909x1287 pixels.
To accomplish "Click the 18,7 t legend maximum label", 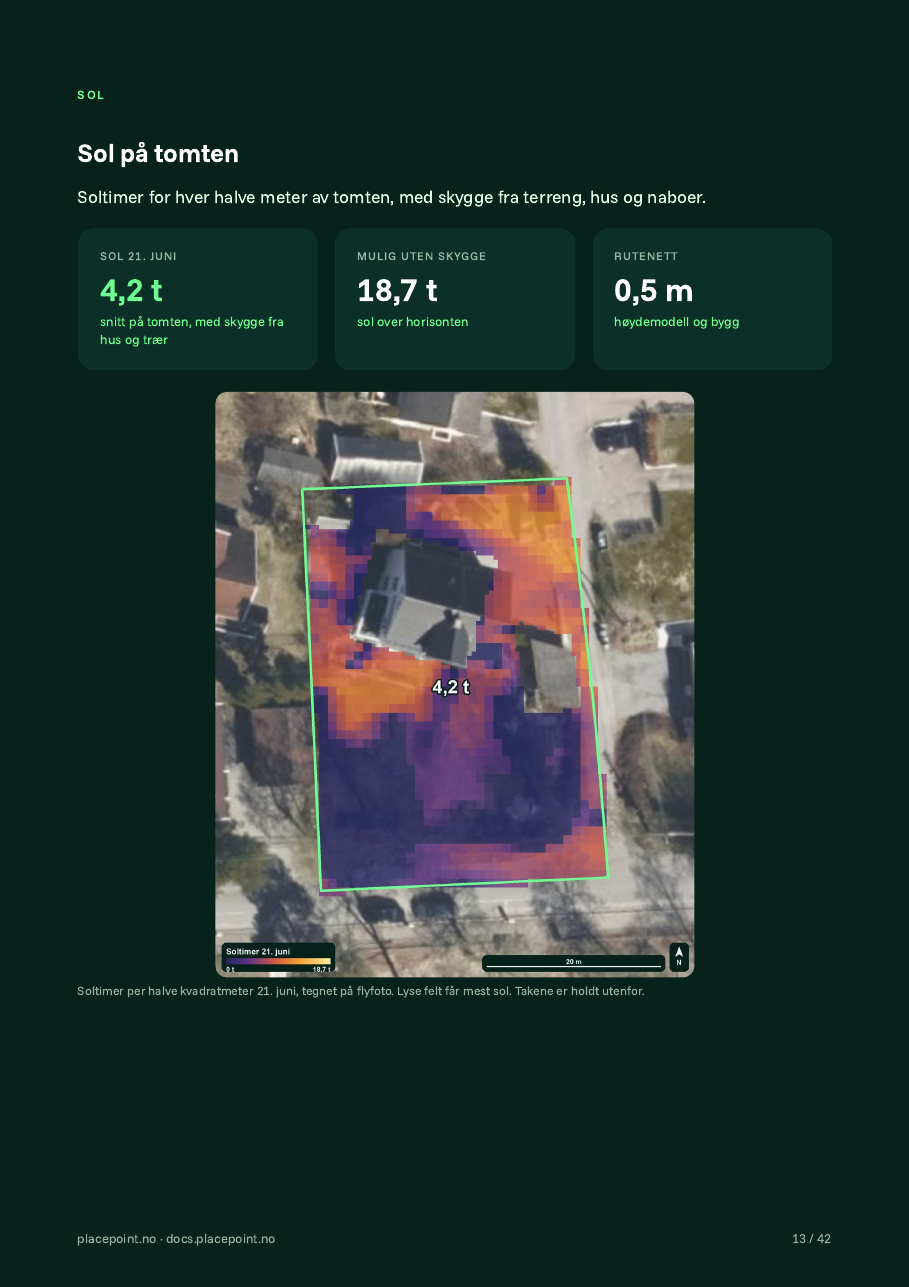I will (x=321, y=969).
